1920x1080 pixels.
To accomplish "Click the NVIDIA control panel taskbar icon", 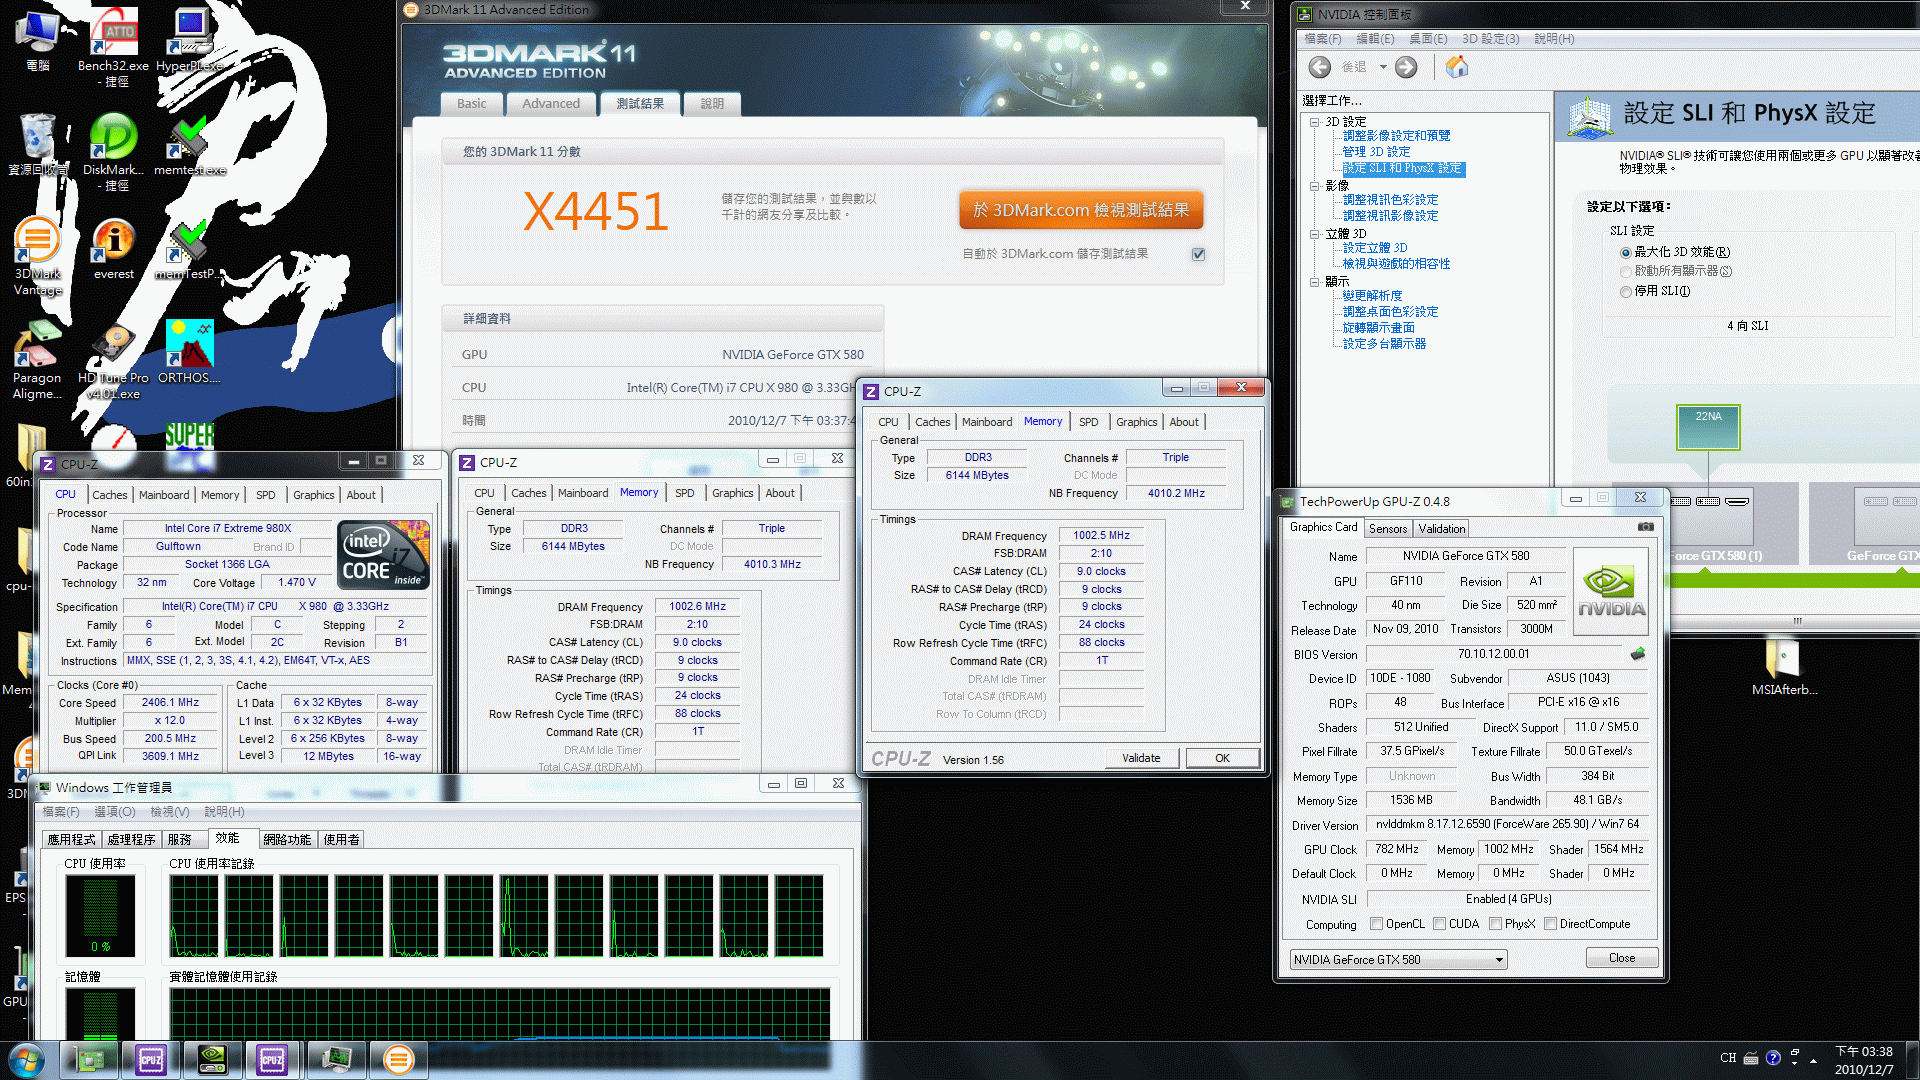I will pos(212,1059).
